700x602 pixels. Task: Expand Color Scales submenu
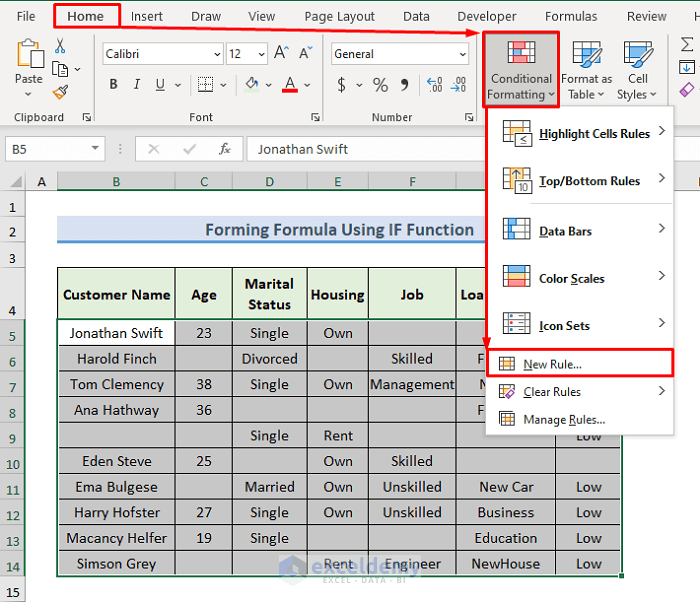coord(579,278)
